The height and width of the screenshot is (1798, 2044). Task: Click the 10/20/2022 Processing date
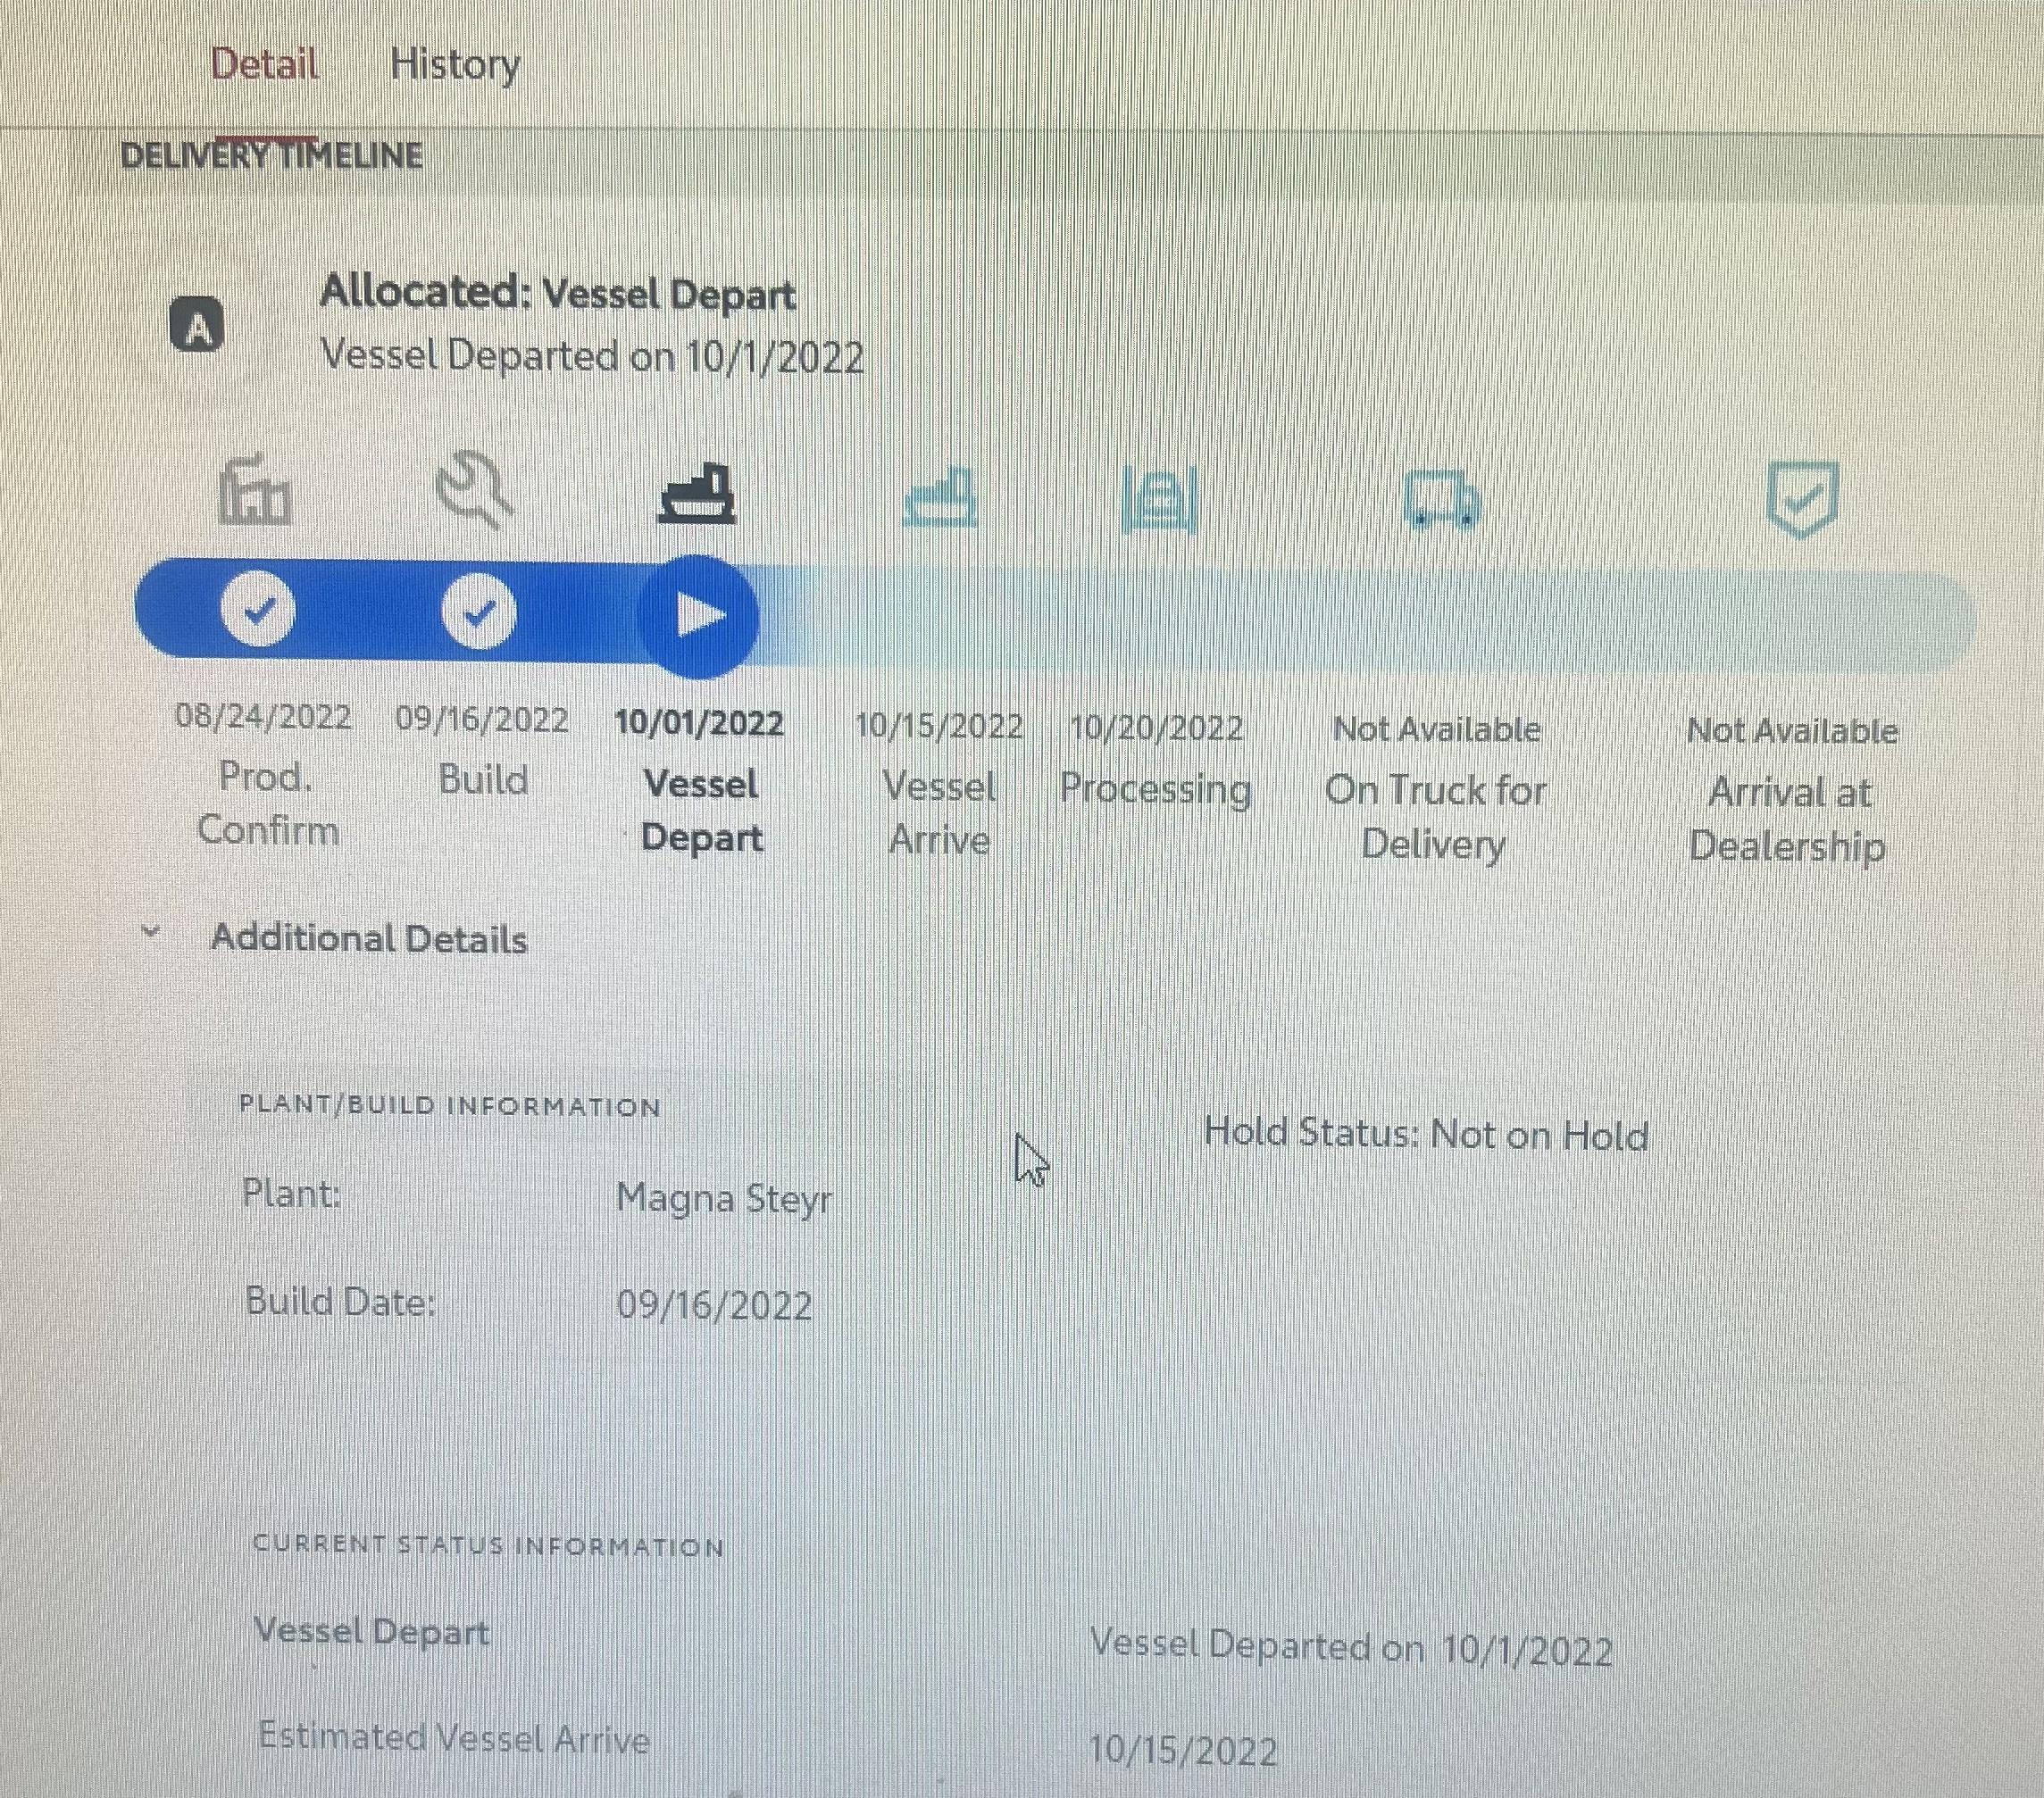[1156, 728]
